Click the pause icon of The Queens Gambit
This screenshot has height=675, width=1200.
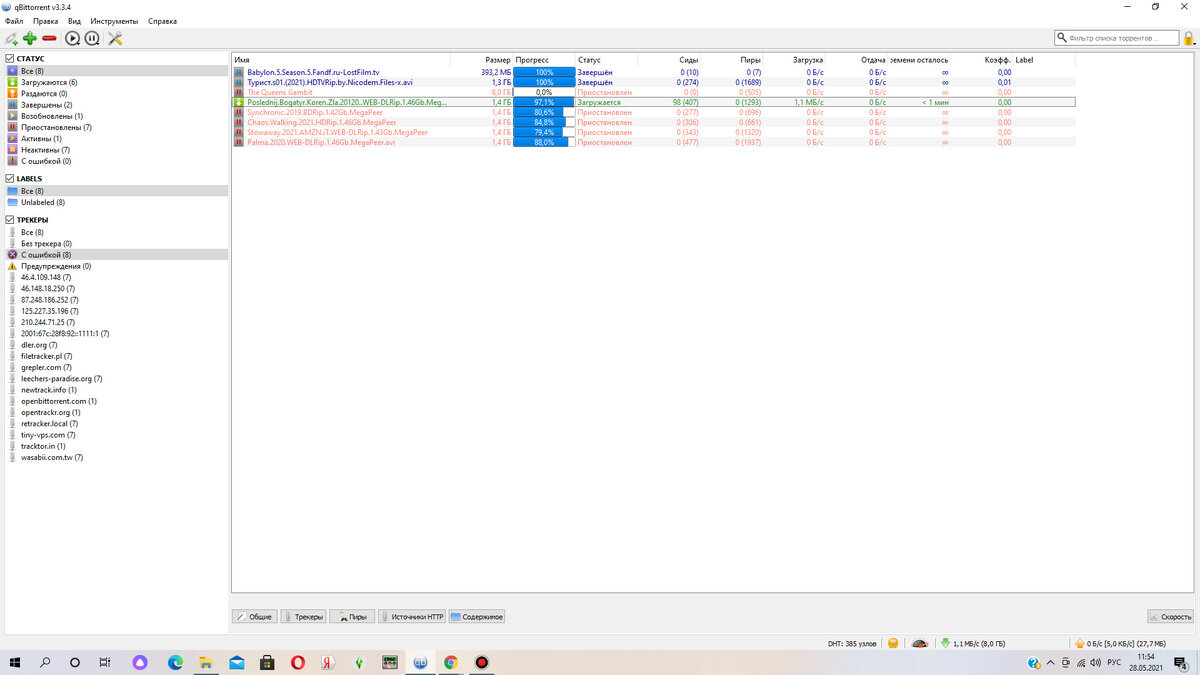pos(238,92)
